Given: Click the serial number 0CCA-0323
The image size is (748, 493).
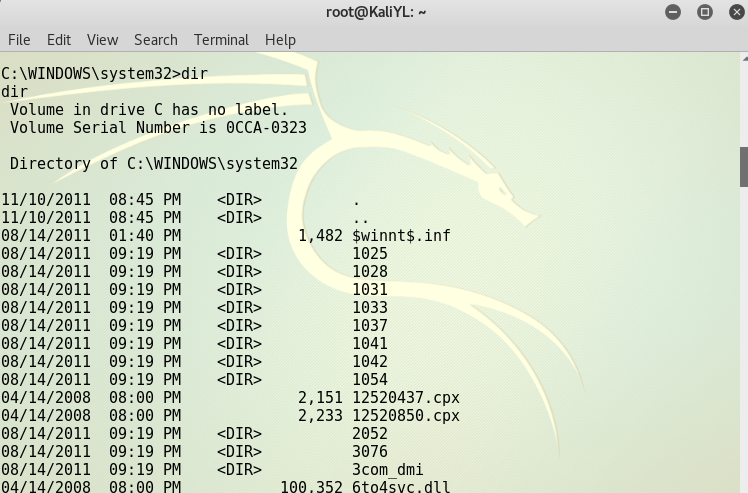Looking at the screenshot, I should pos(266,127).
